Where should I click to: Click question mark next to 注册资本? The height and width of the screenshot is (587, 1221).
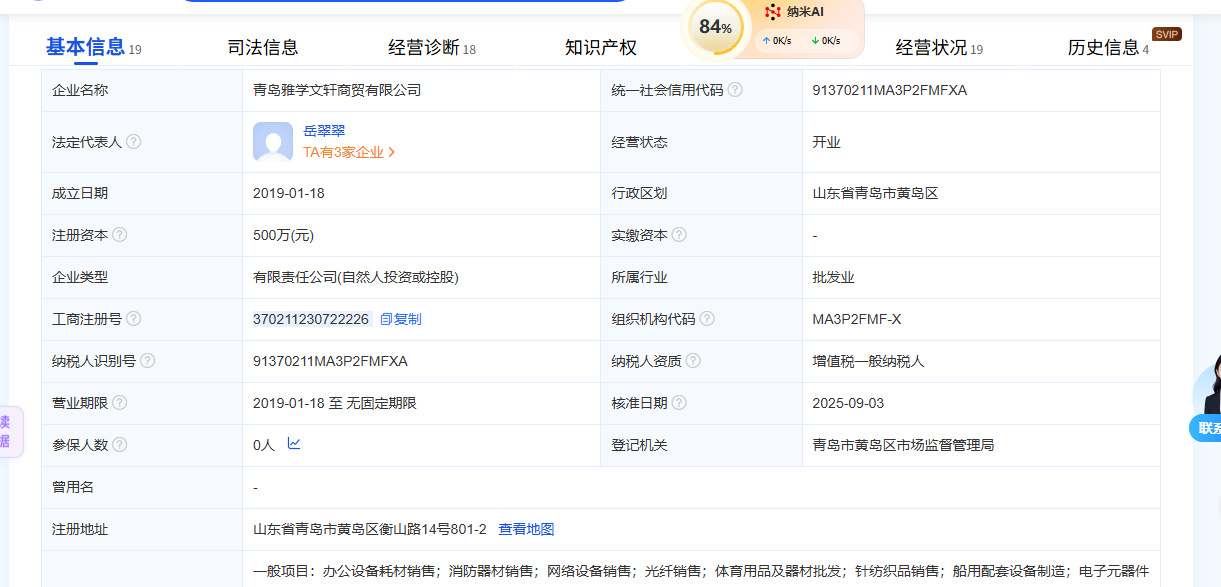pos(120,235)
